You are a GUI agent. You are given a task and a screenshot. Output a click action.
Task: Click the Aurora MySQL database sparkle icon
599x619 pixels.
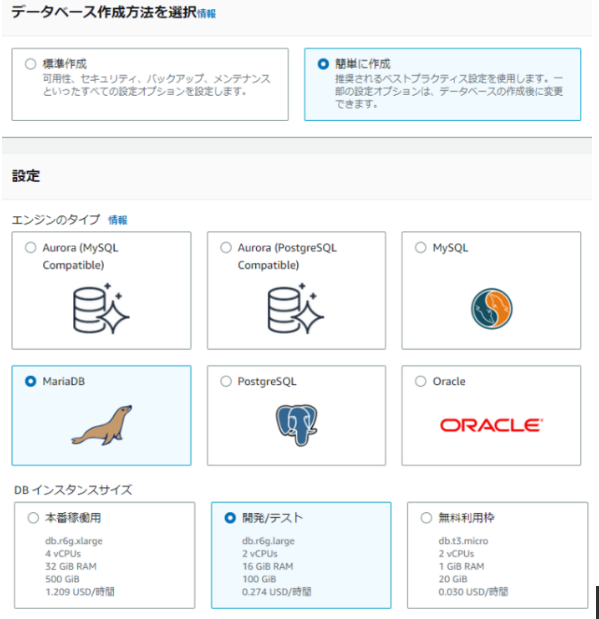coord(101,308)
